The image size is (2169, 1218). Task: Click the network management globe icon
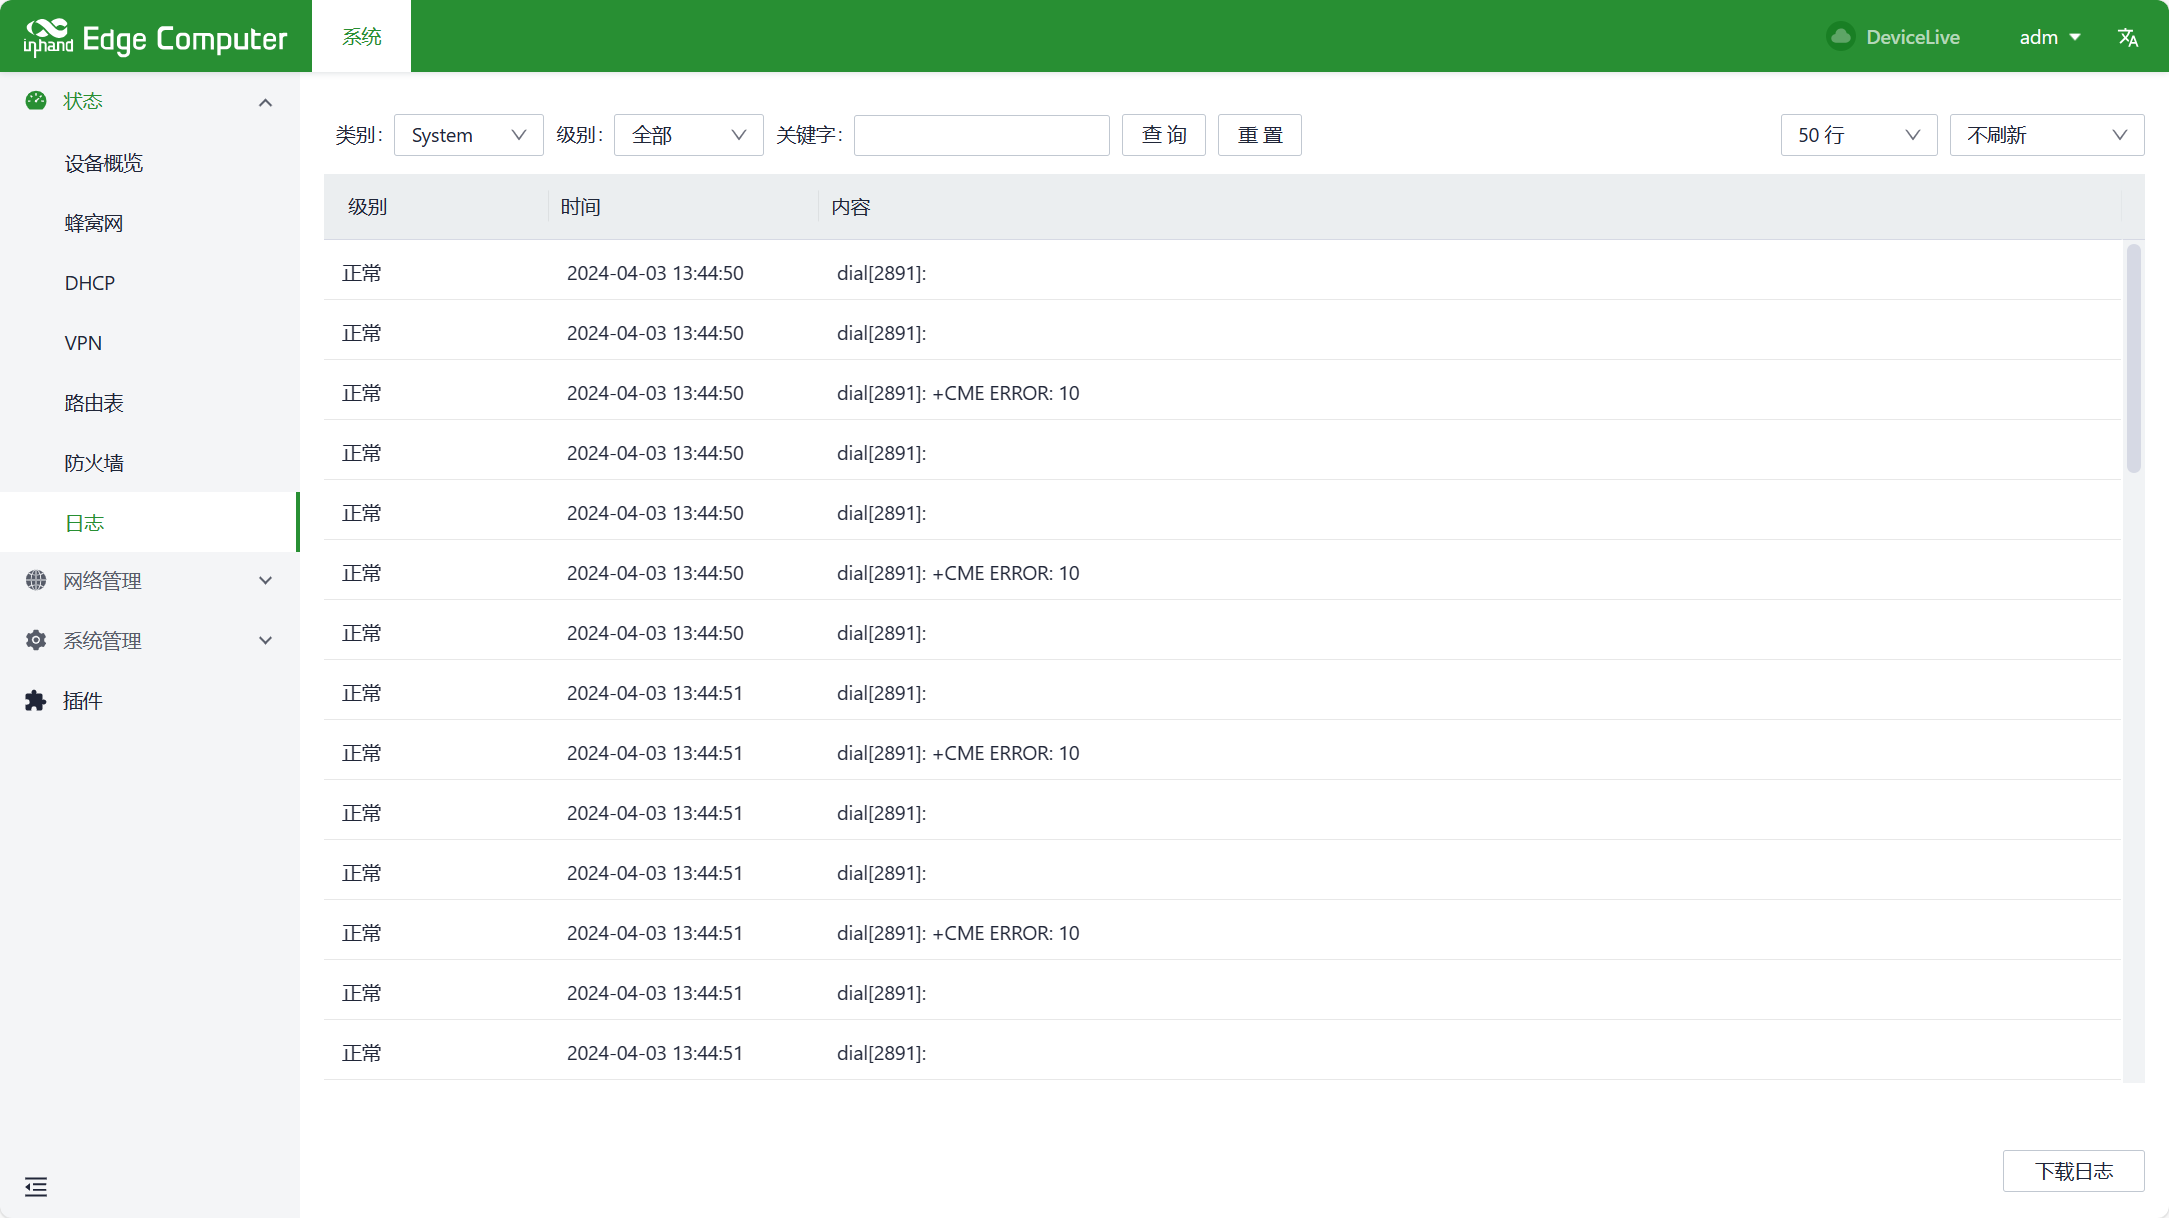tap(36, 580)
